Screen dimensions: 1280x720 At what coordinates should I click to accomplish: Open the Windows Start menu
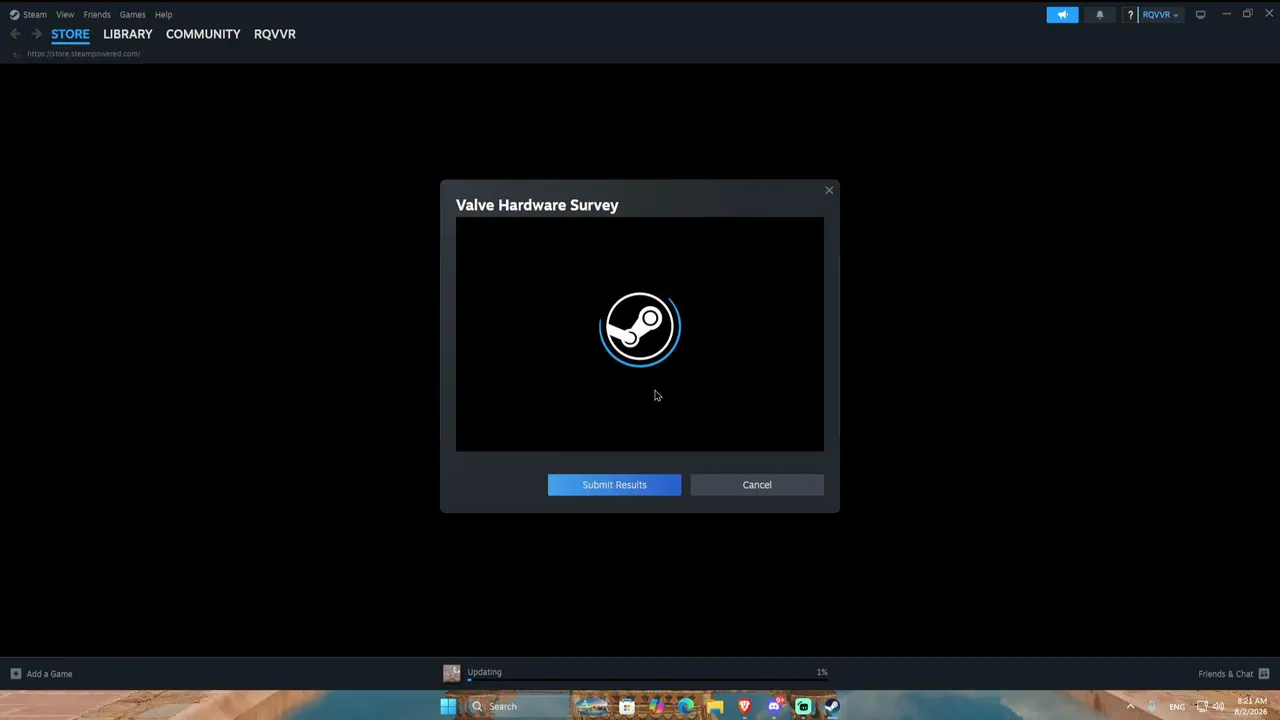point(448,707)
